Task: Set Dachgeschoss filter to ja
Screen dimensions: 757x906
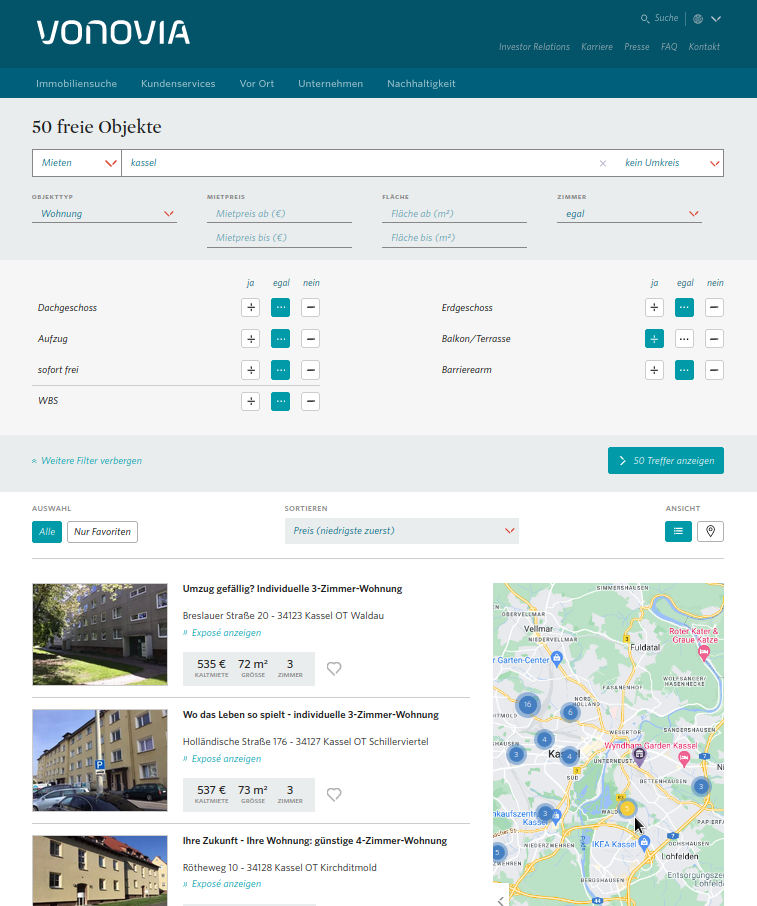Action: pyautogui.click(x=250, y=308)
